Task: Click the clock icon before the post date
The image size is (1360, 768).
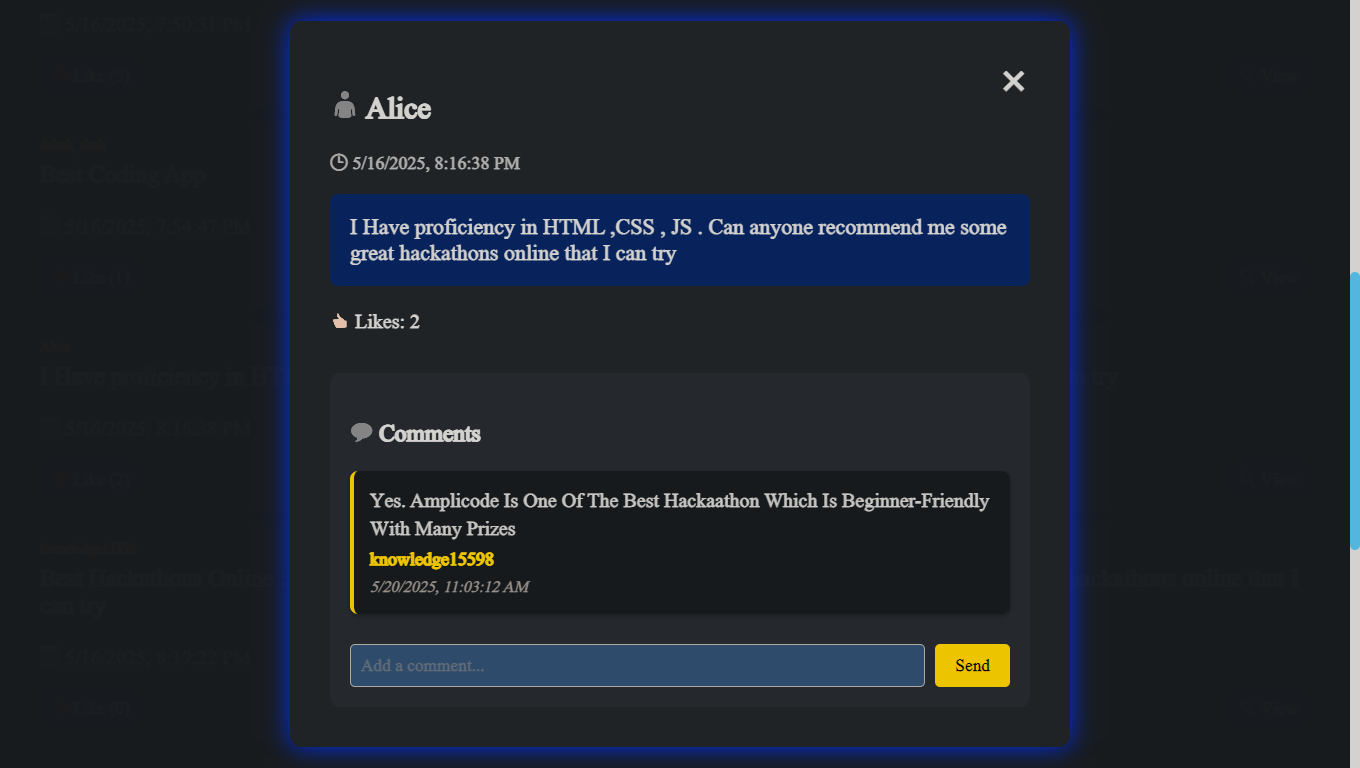Action: coord(339,162)
